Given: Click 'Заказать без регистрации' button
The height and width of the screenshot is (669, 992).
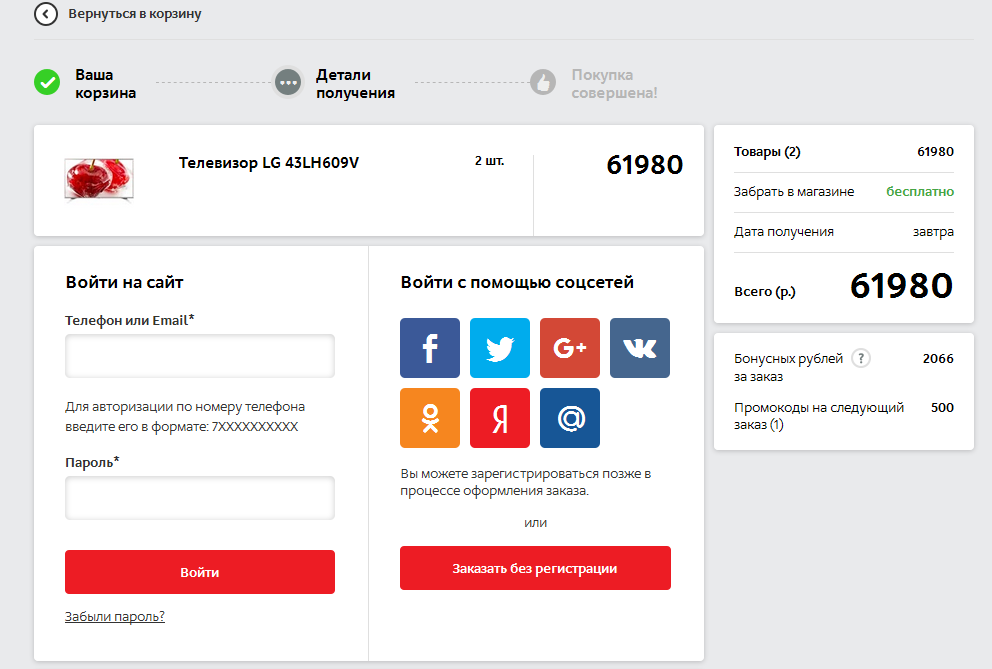Looking at the screenshot, I should click(x=535, y=568).
